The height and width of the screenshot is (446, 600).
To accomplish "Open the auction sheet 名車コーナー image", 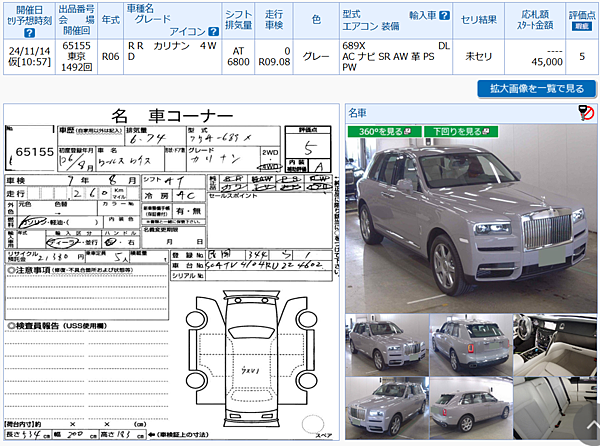I will (x=171, y=272).
